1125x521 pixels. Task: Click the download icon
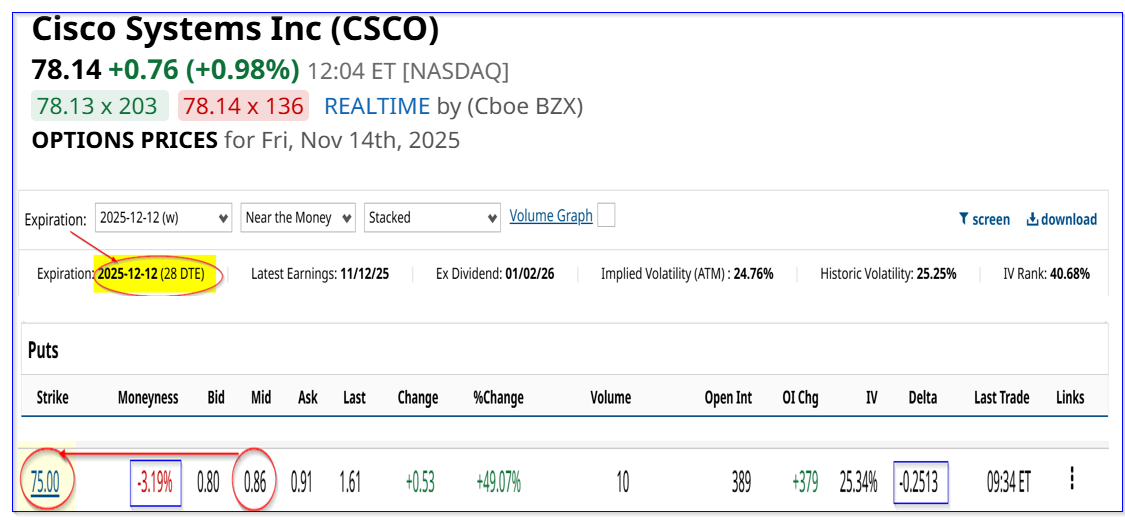coord(1032,219)
